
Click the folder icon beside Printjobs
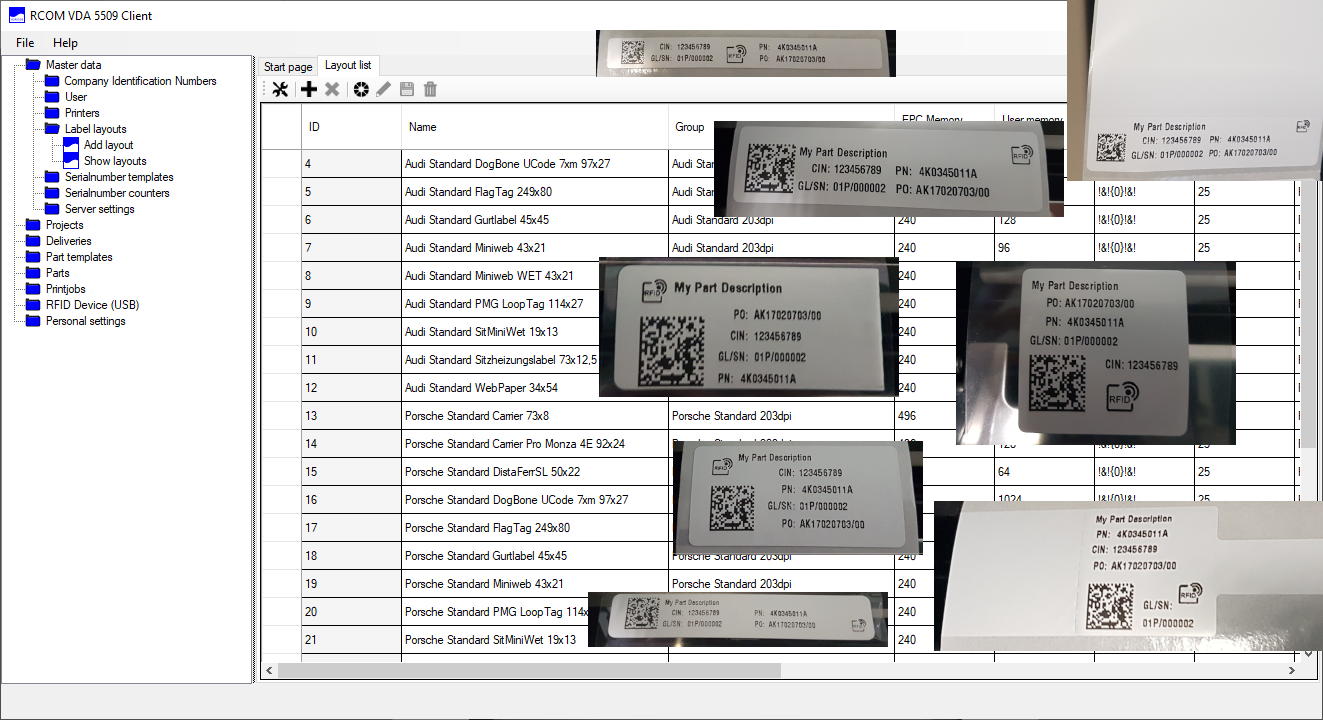[33, 289]
